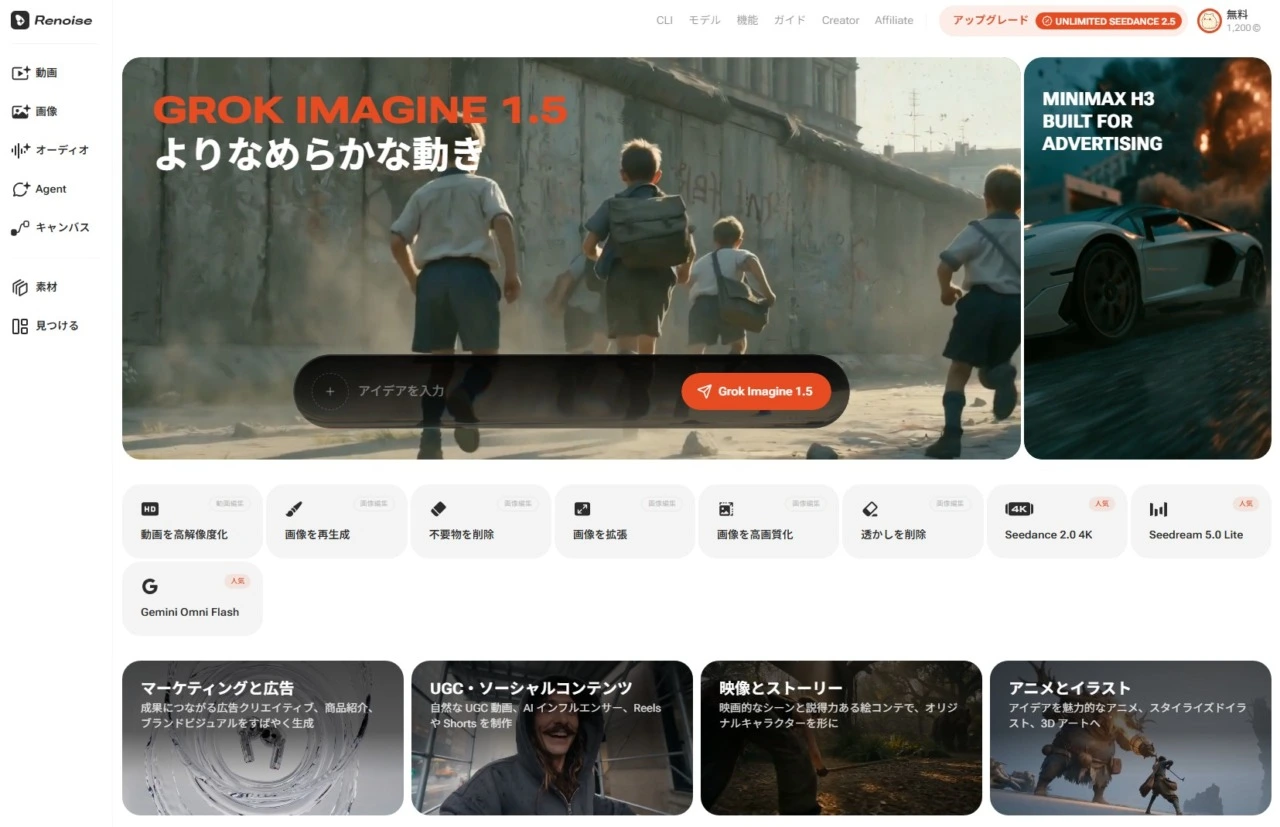Click the 無料 plan label

click(x=1237, y=14)
